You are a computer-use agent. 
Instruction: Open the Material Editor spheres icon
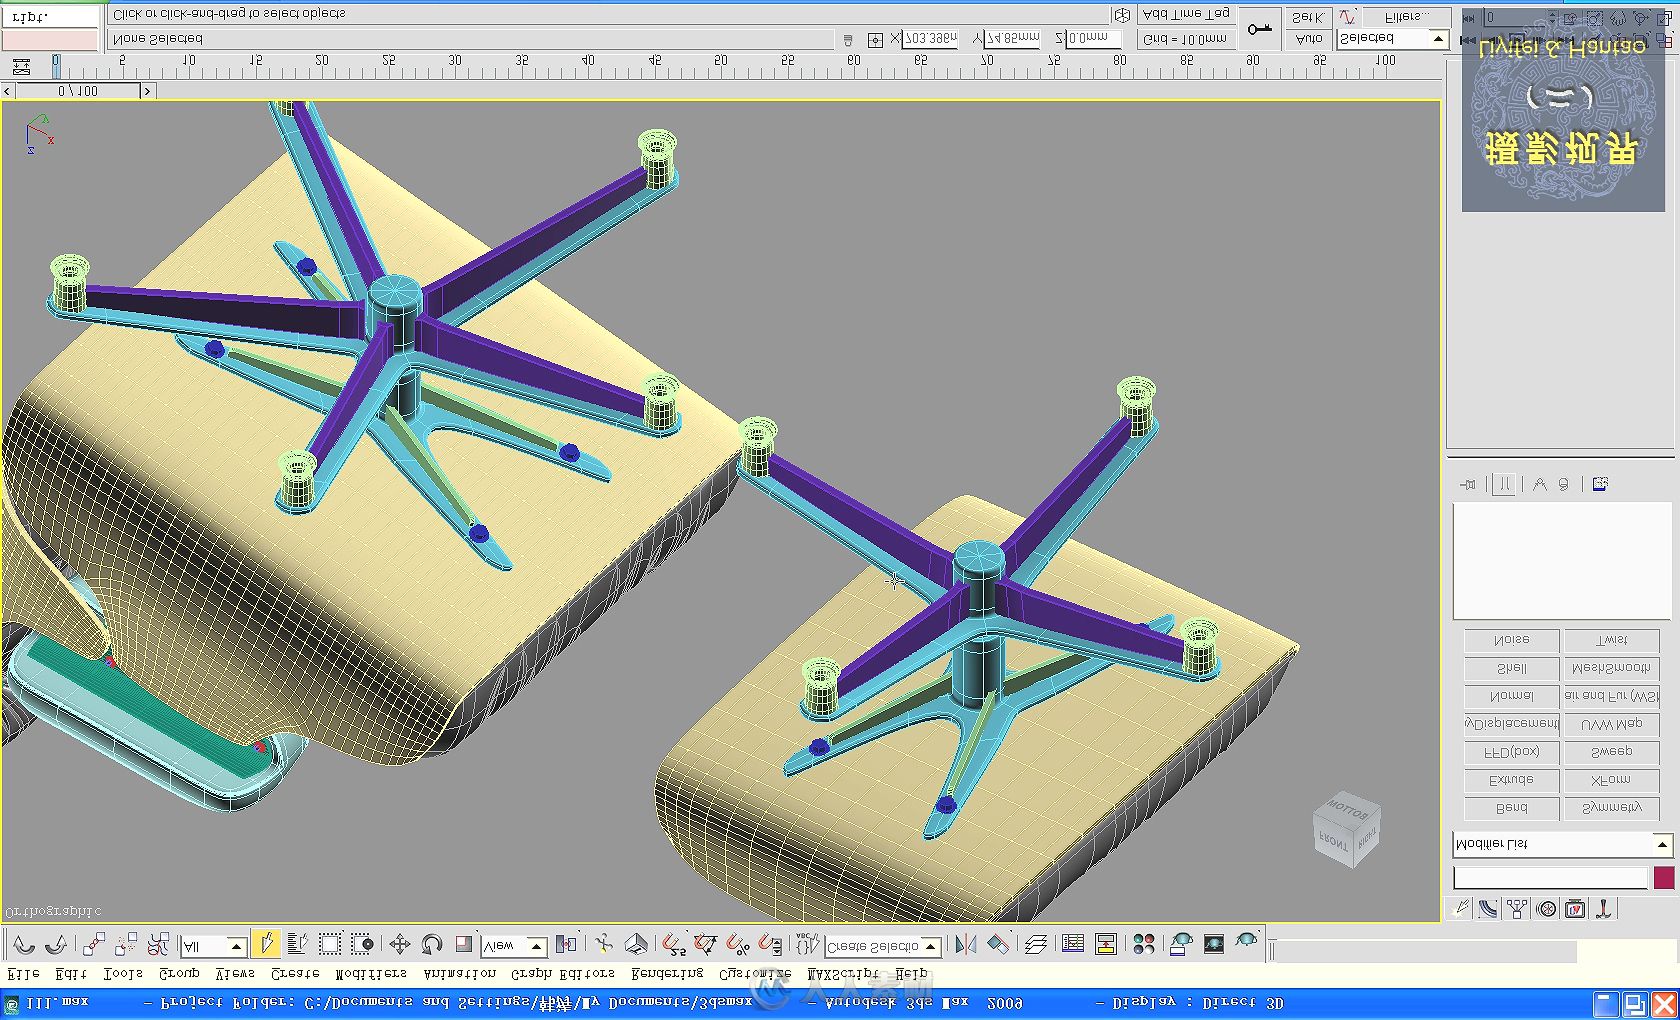tap(1144, 944)
